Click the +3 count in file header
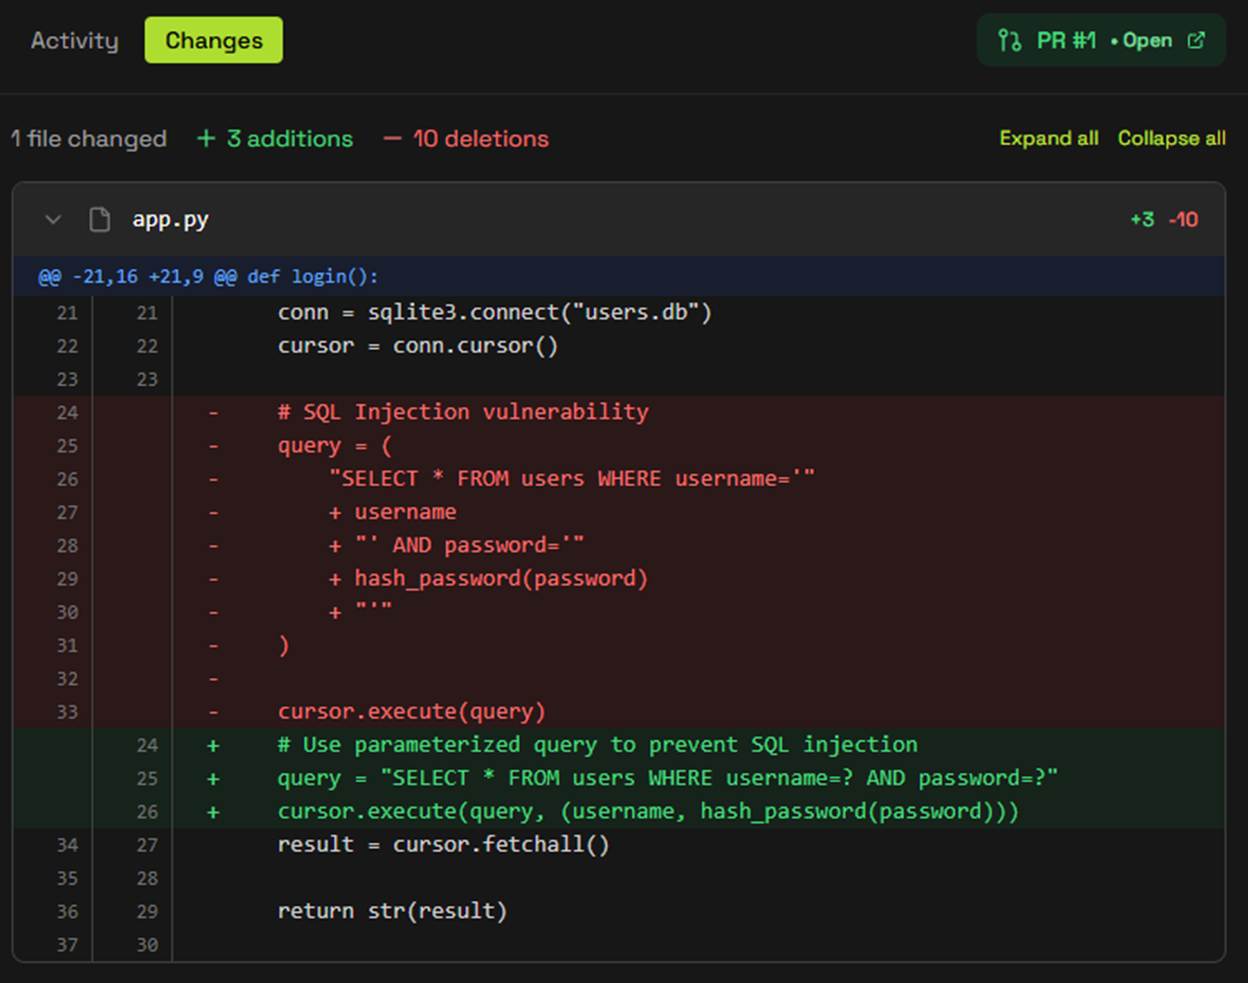 pos(1142,220)
